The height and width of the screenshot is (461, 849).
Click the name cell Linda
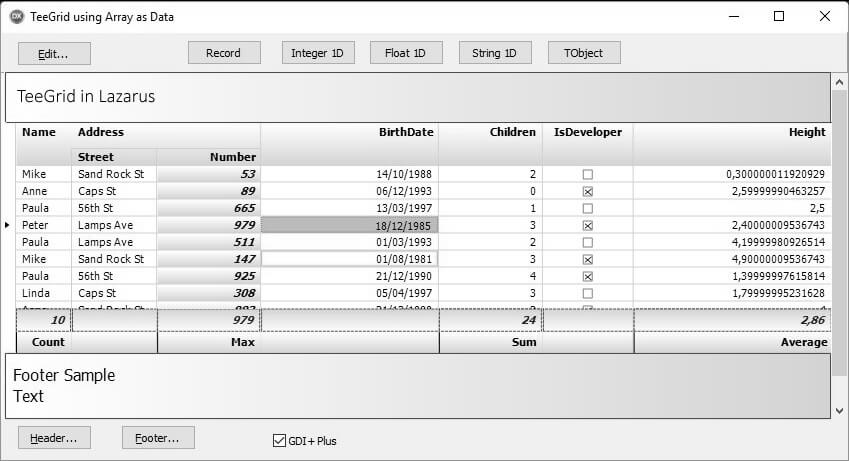tap(44, 293)
